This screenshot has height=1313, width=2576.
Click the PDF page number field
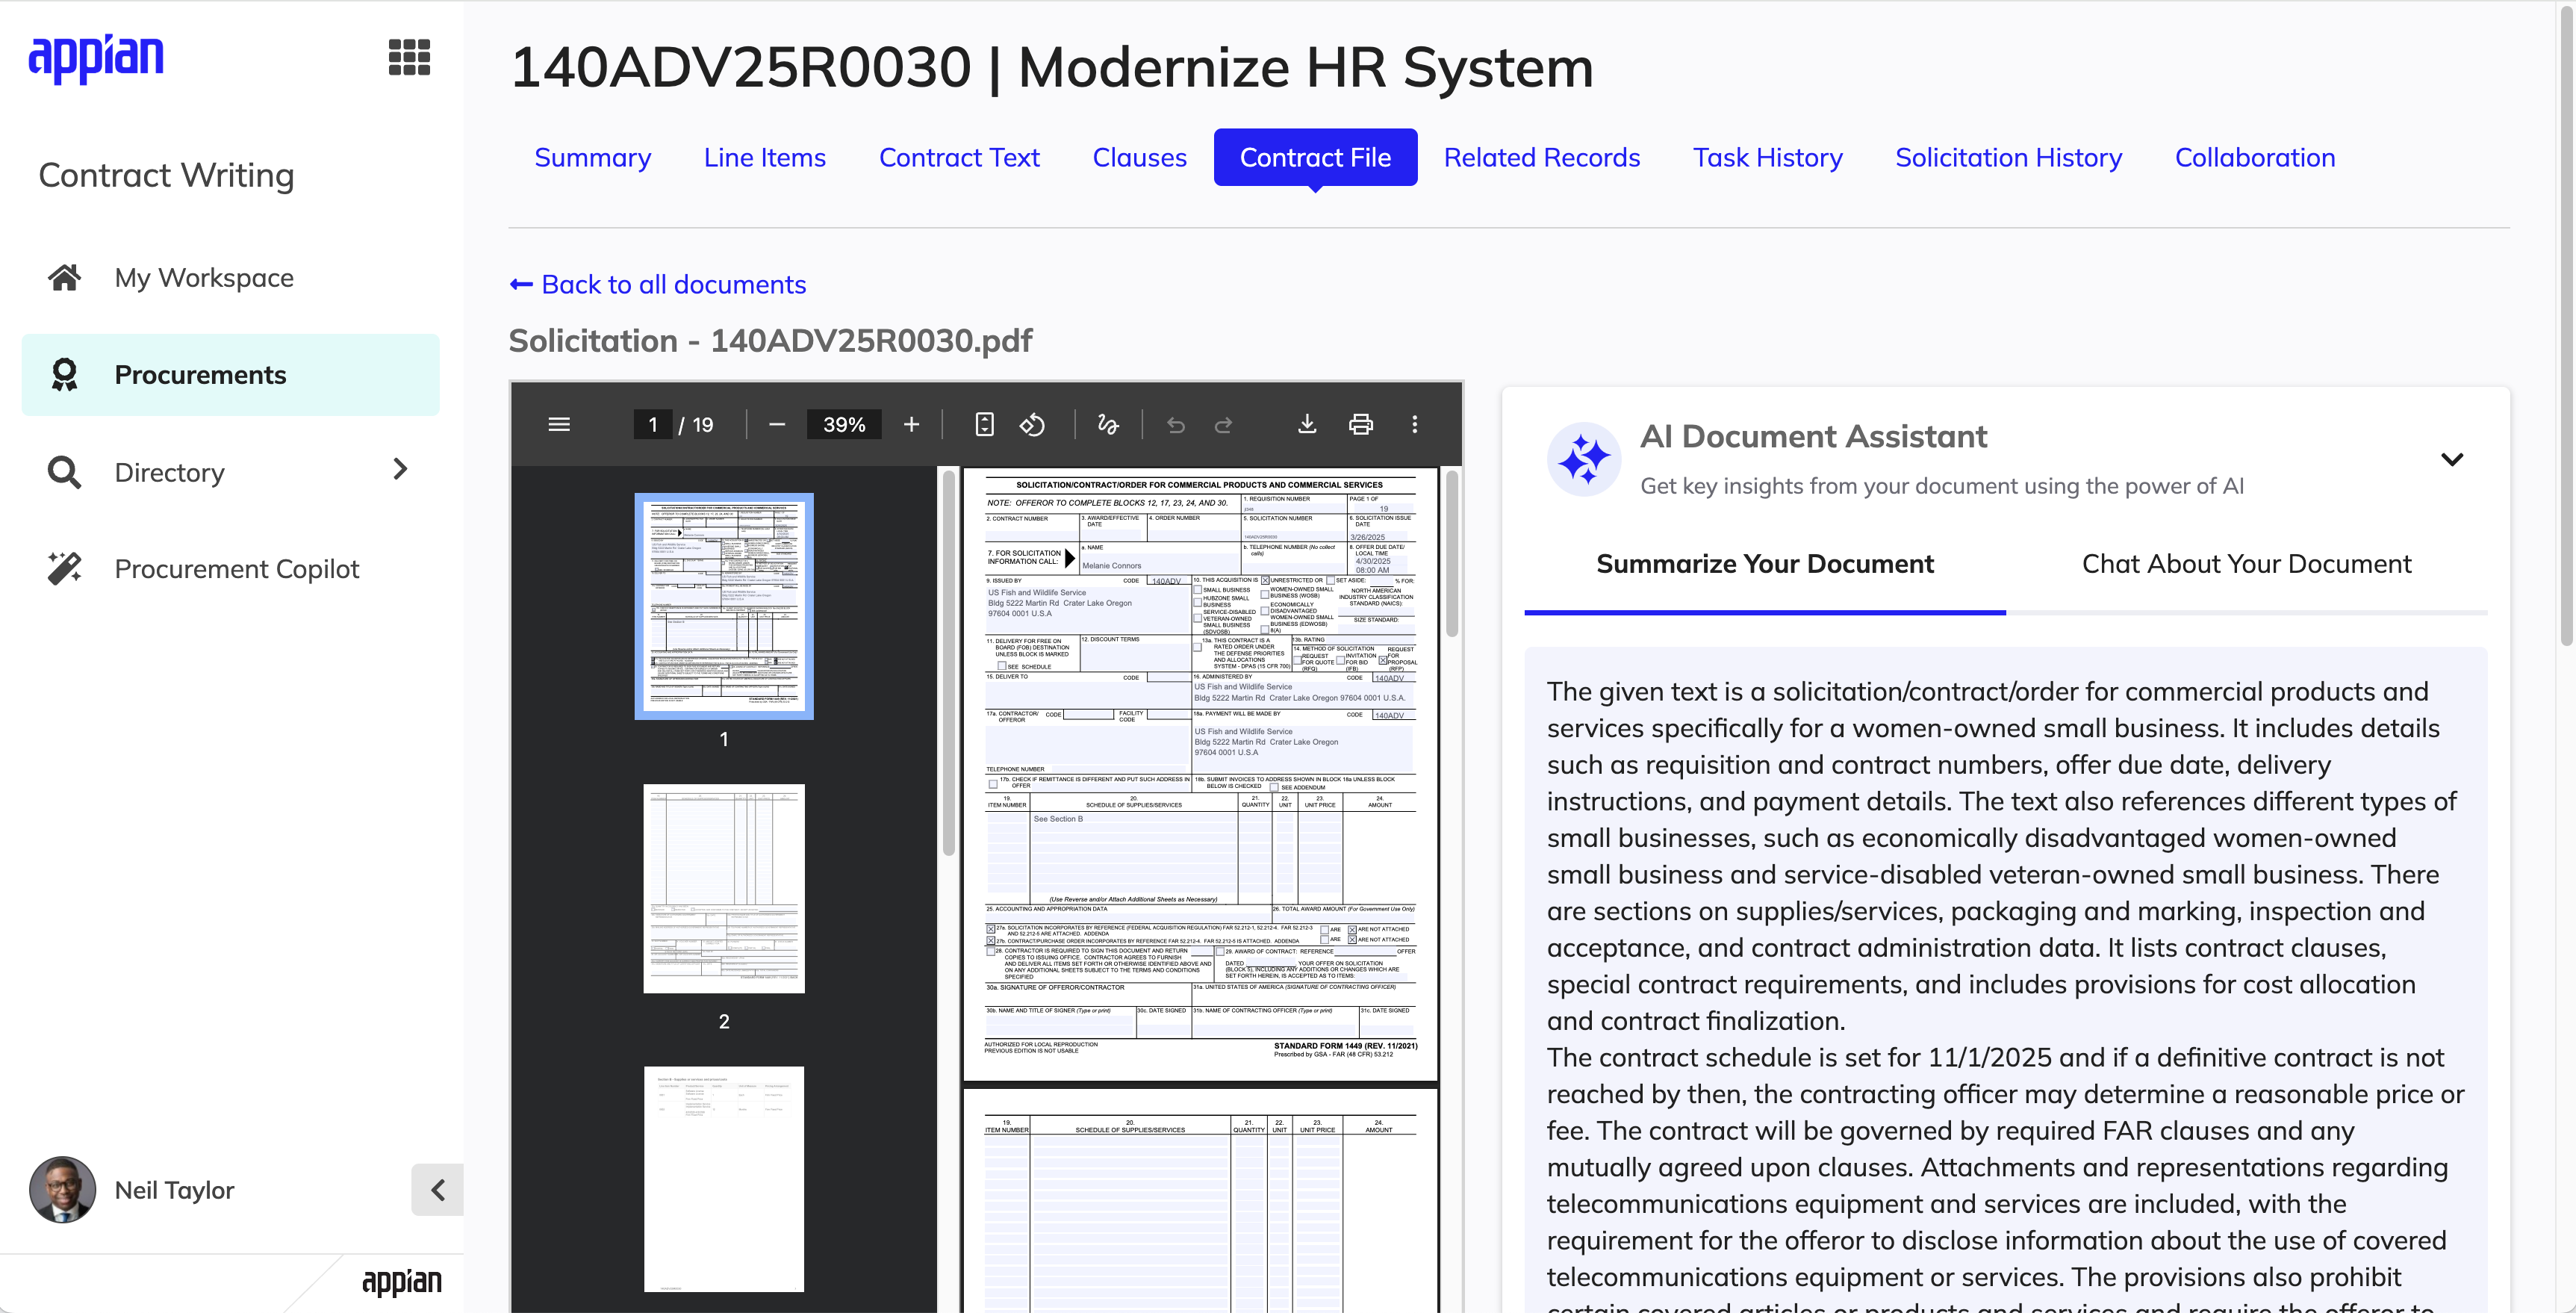[x=653, y=424]
